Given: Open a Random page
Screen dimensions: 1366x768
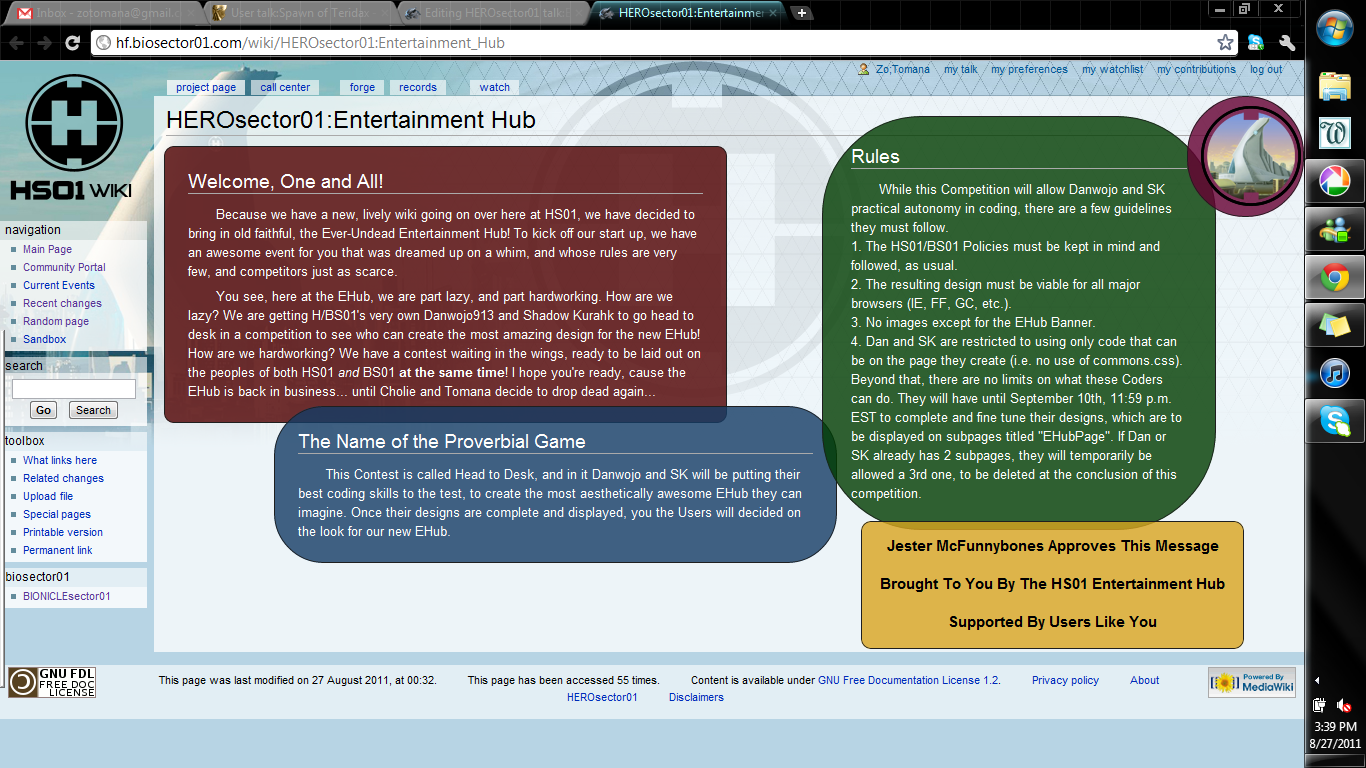Looking at the screenshot, I should pos(56,321).
